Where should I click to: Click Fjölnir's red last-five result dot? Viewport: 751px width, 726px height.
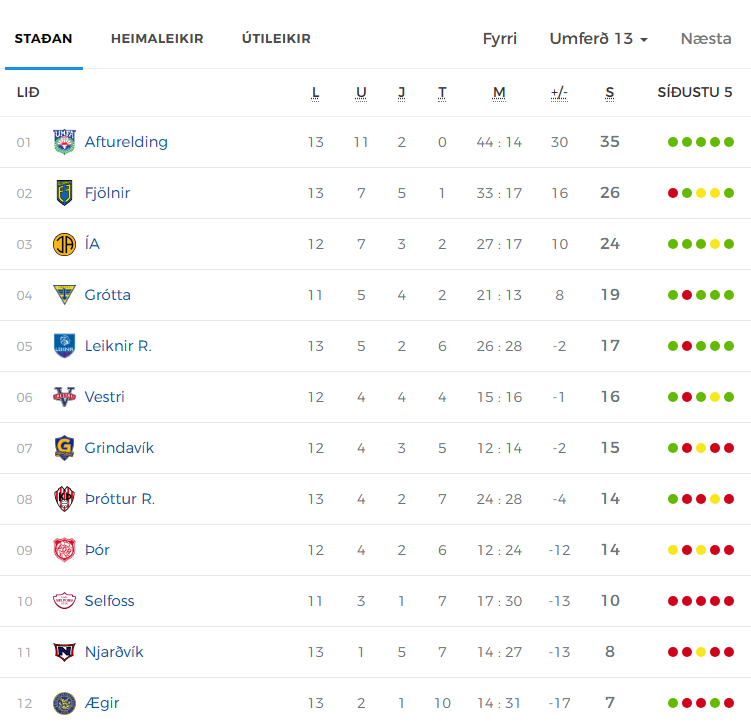click(673, 193)
